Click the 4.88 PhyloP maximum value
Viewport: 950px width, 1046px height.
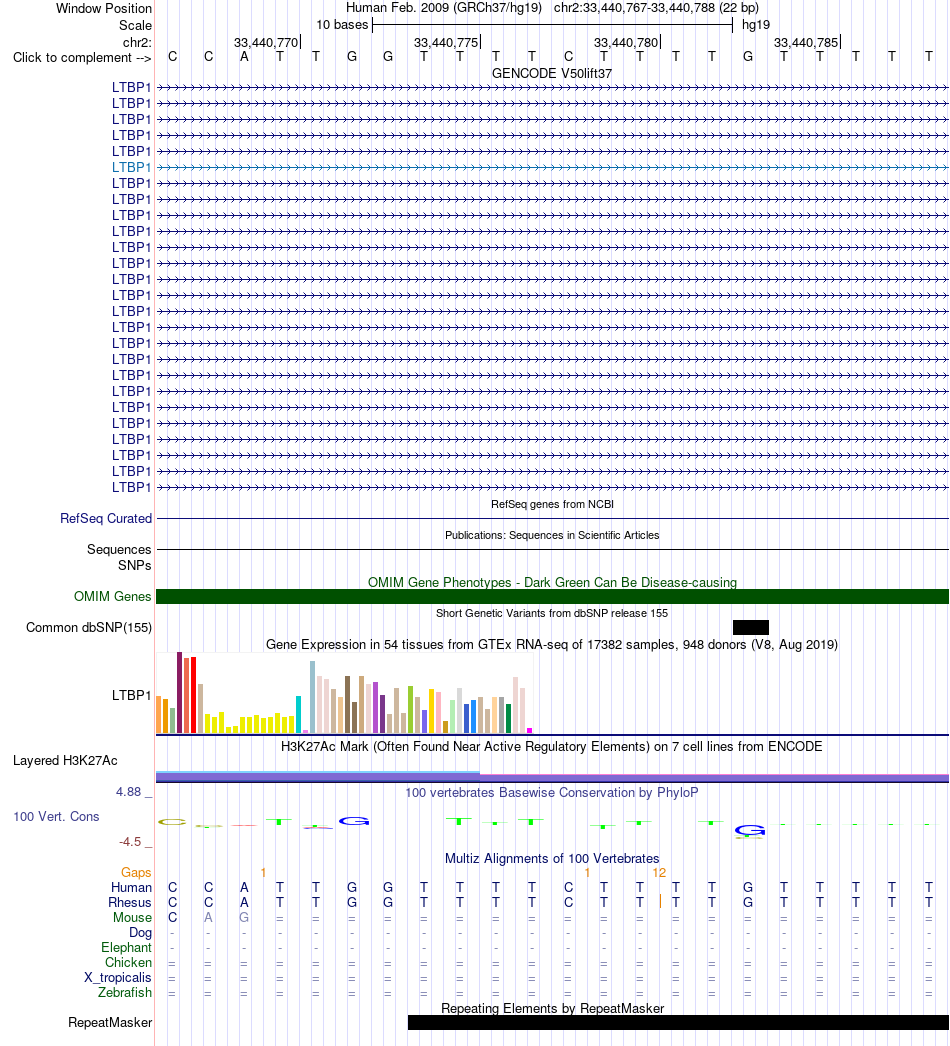[129, 792]
